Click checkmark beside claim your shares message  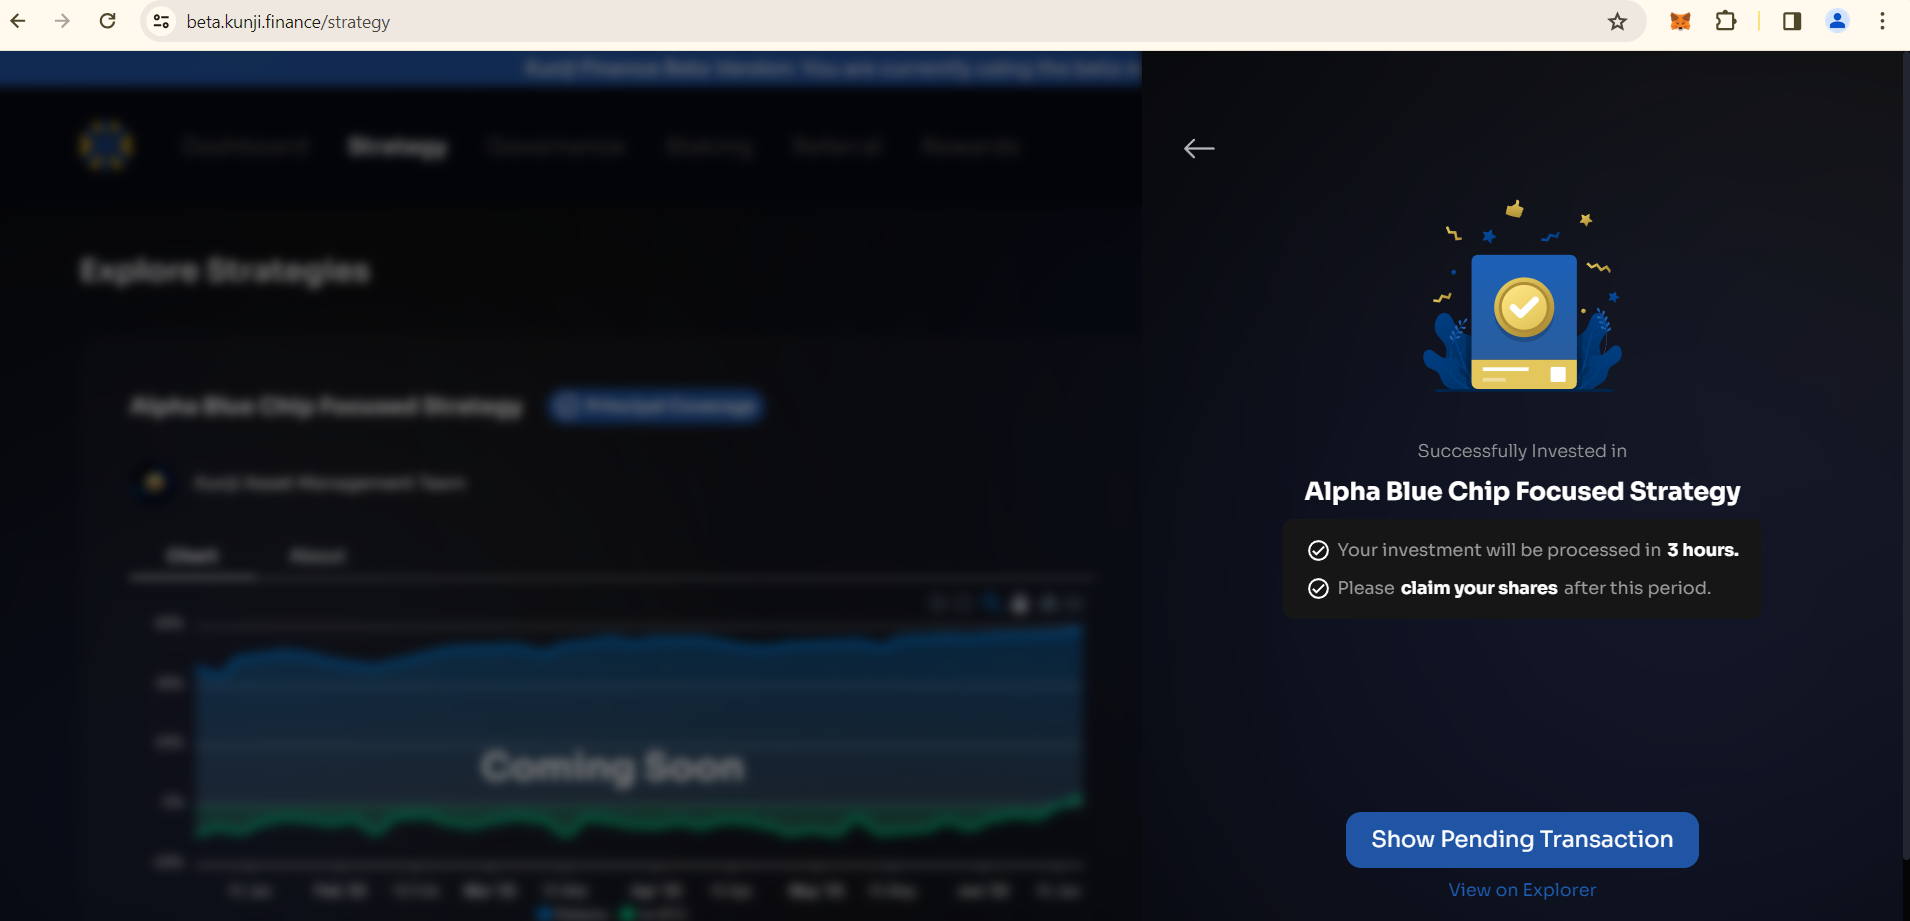pyautogui.click(x=1318, y=588)
